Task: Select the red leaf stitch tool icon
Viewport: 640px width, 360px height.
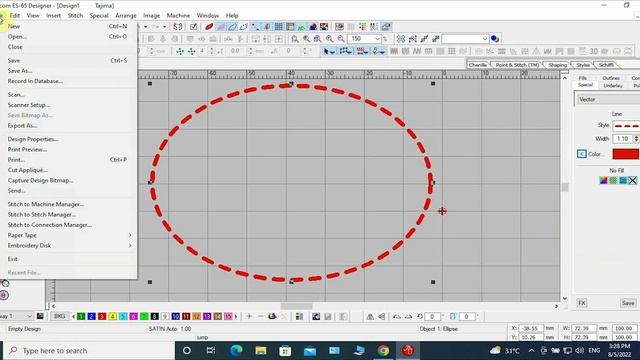Action: pos(209,27)
